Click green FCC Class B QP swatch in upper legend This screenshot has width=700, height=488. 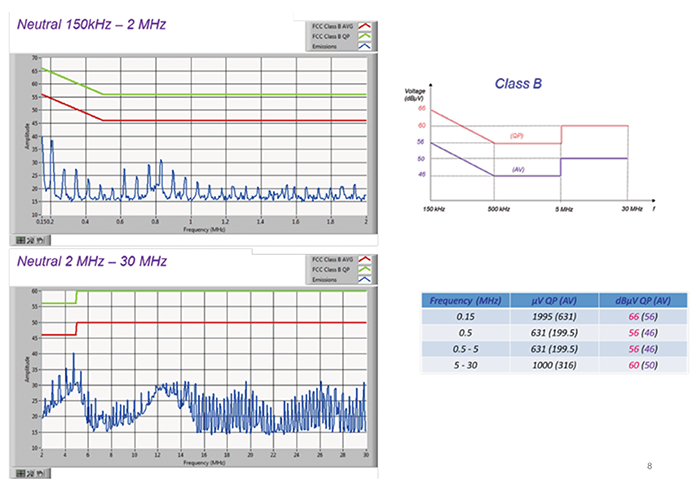(364, 36)
